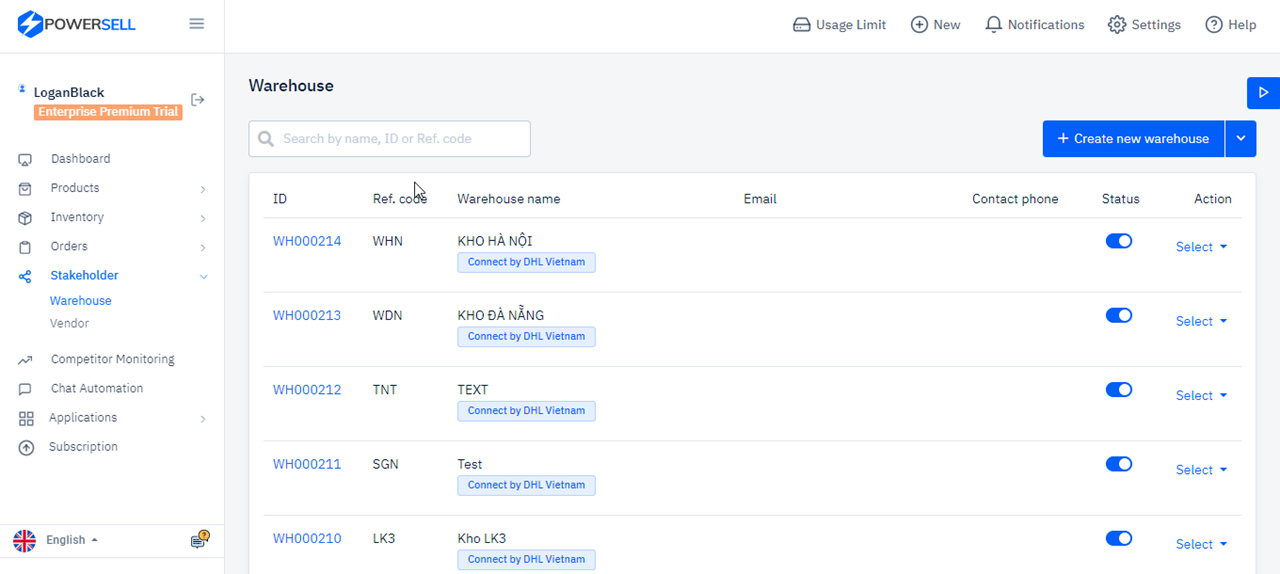1280x574 pixels.
Task: Open warehouse link WH000211
Action: tap(307, 464)
